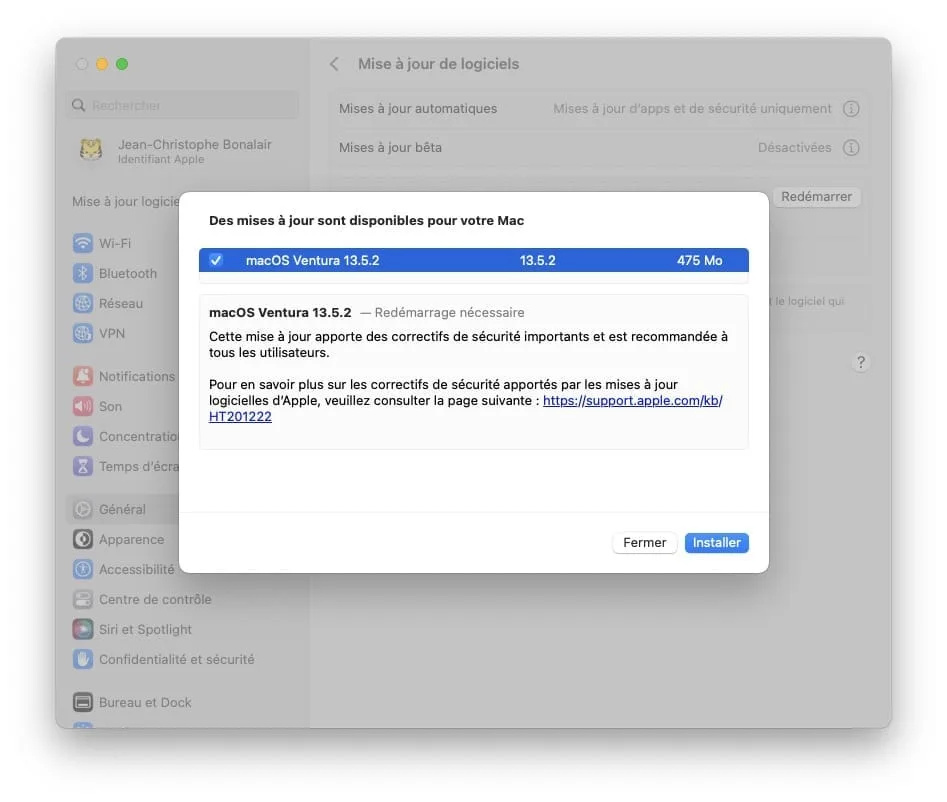
Task: Select Confidentialité et sécurité hand icon
Action: coord(83,659)
